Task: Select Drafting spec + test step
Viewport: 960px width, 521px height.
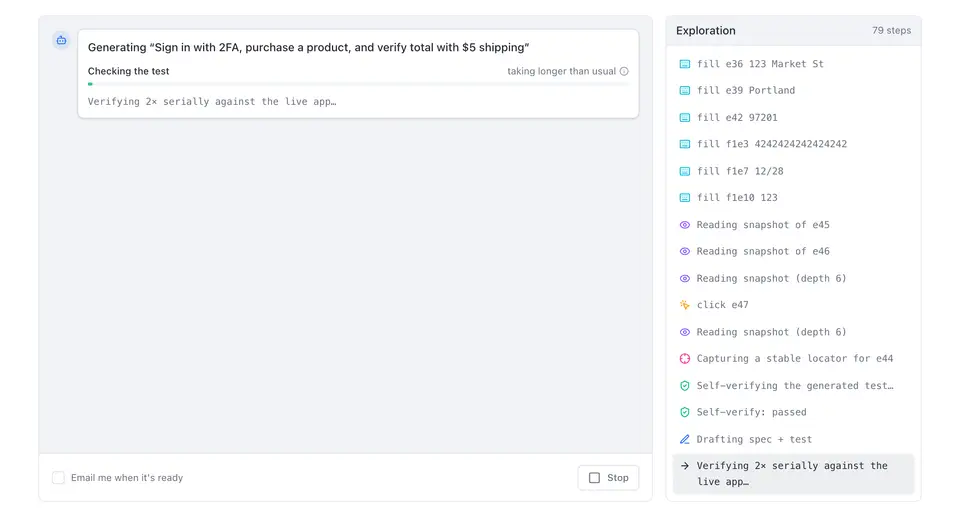Action: coord(793,440)
